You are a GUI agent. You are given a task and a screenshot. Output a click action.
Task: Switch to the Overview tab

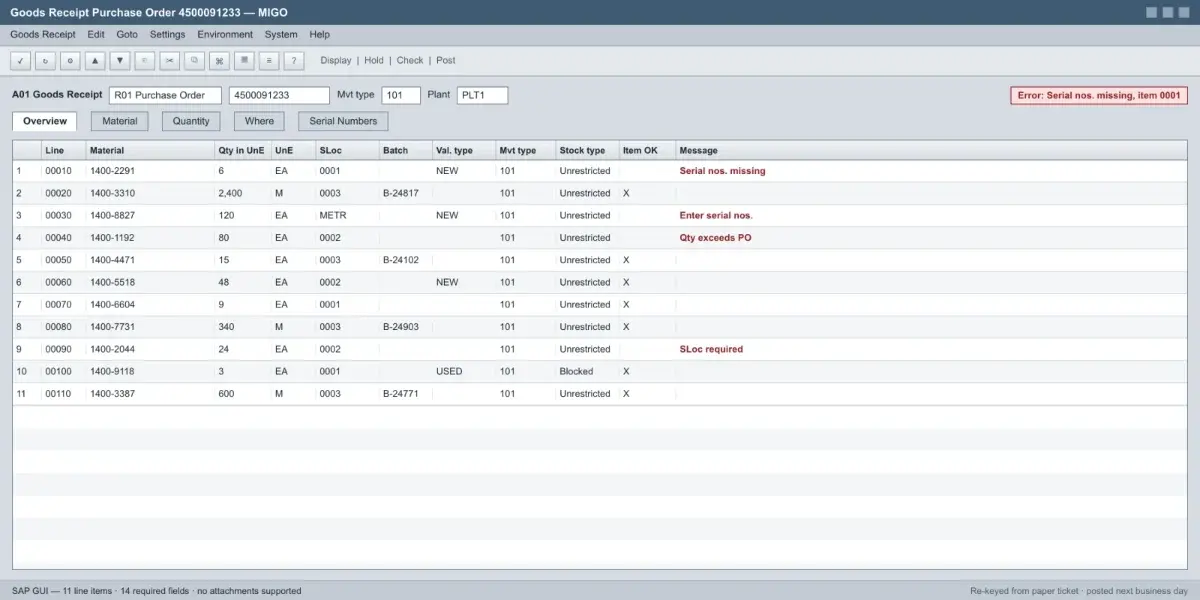[x=45, y=121]
